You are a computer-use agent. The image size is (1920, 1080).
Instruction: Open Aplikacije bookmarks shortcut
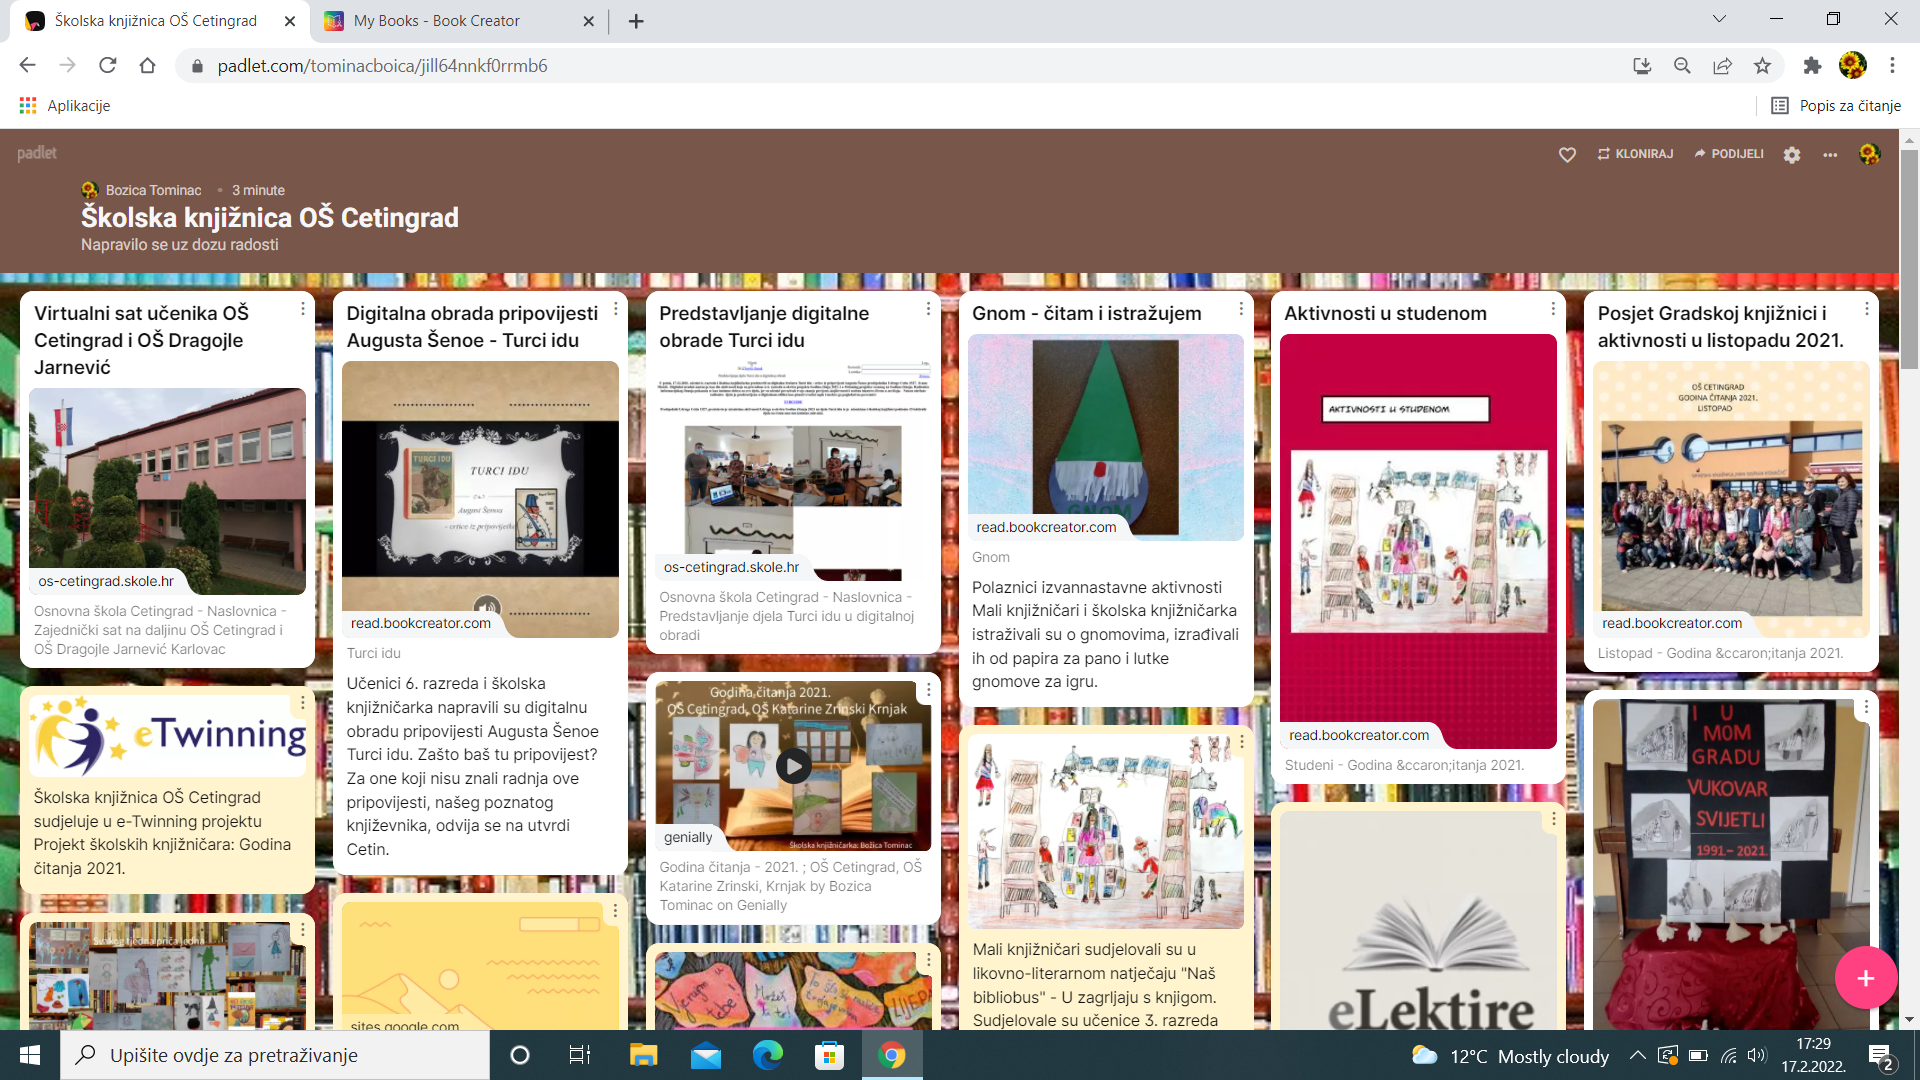pyautogui.click(x=65, y=106)
